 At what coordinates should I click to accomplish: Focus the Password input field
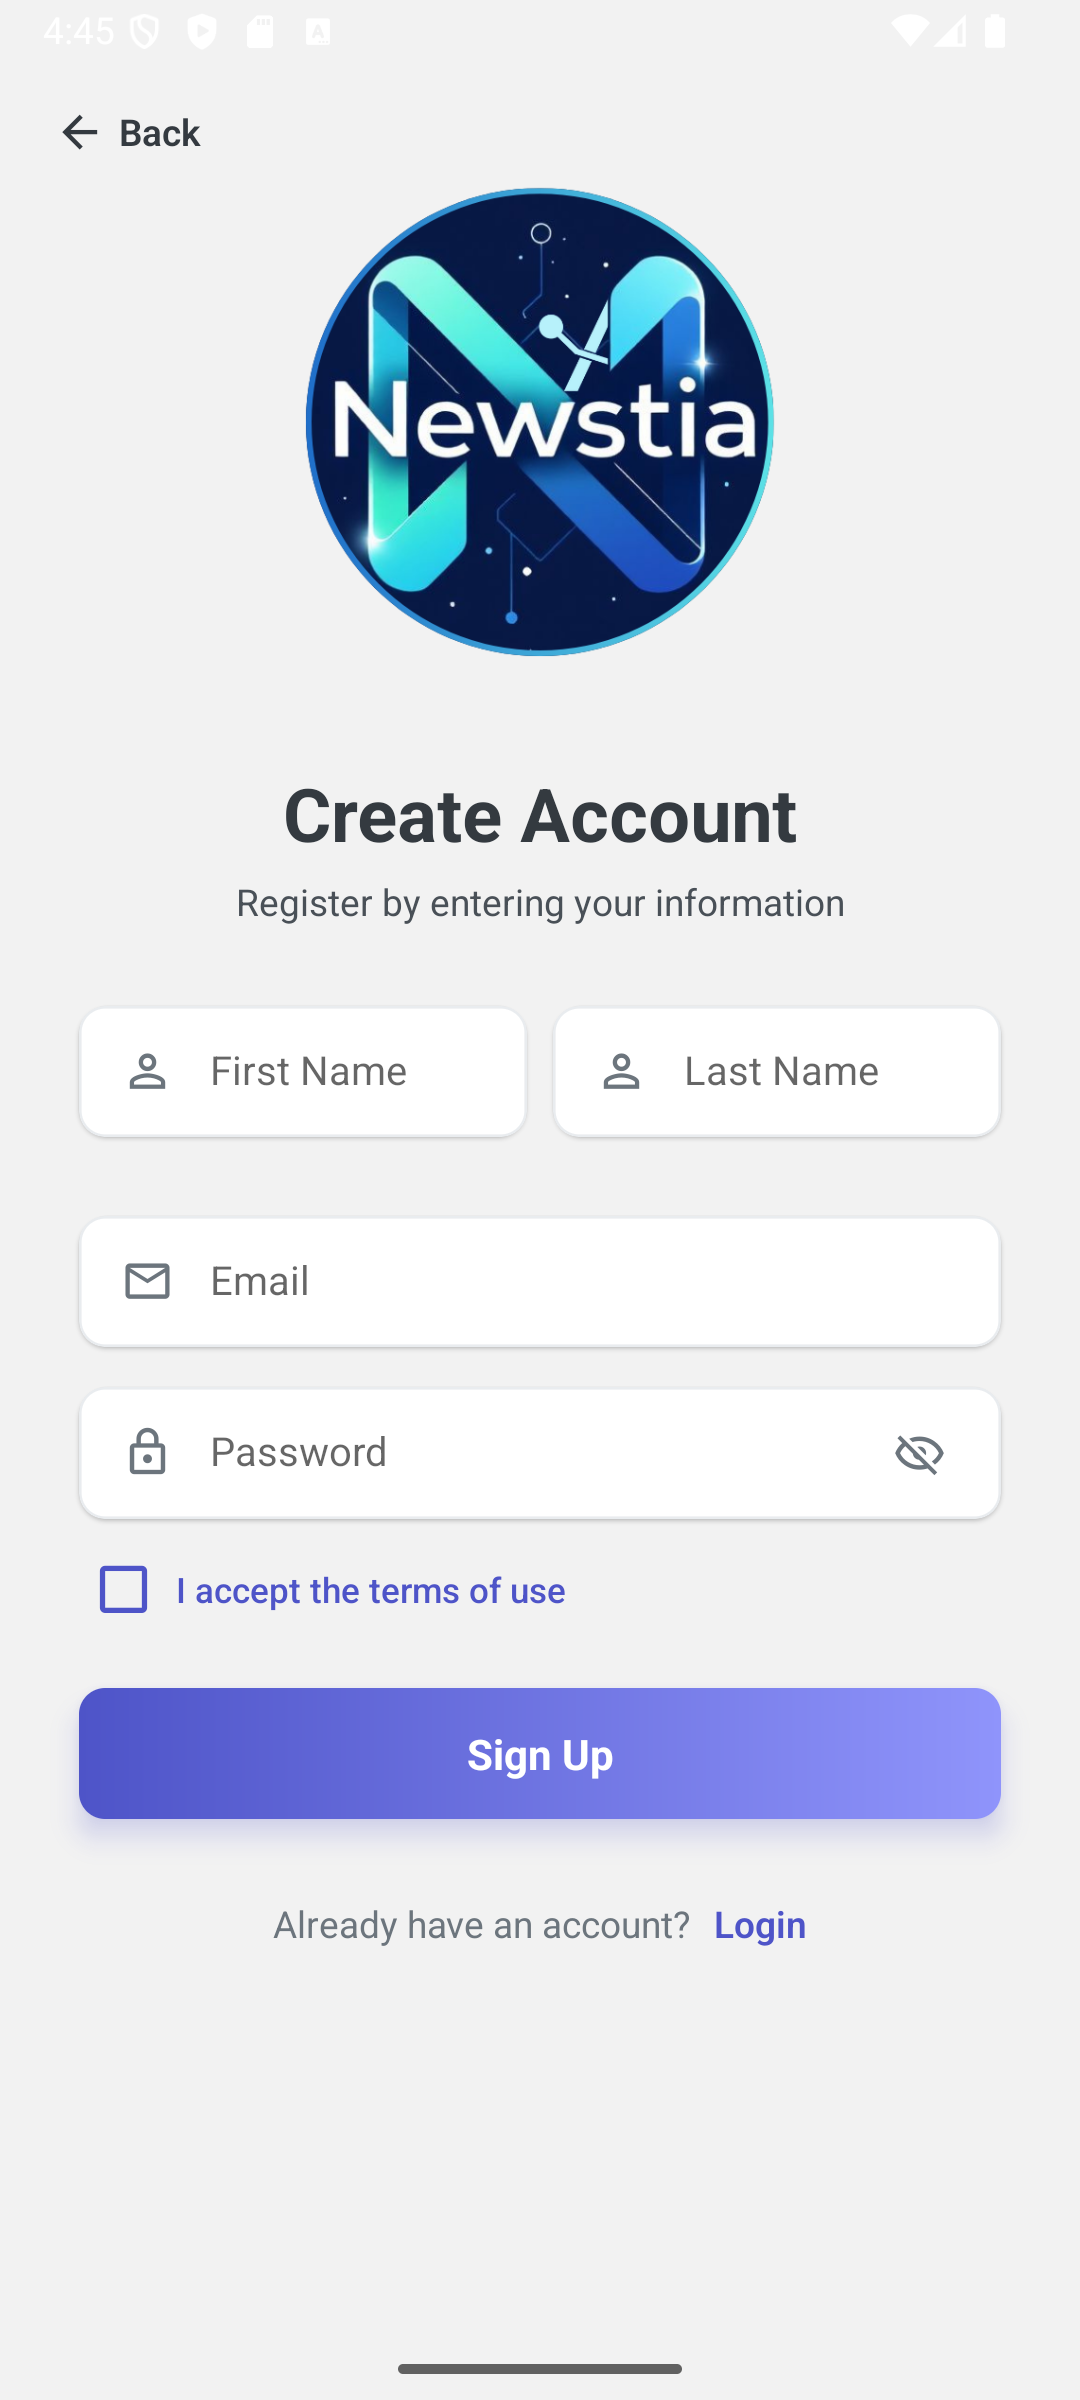click(x=530, y=1452)
